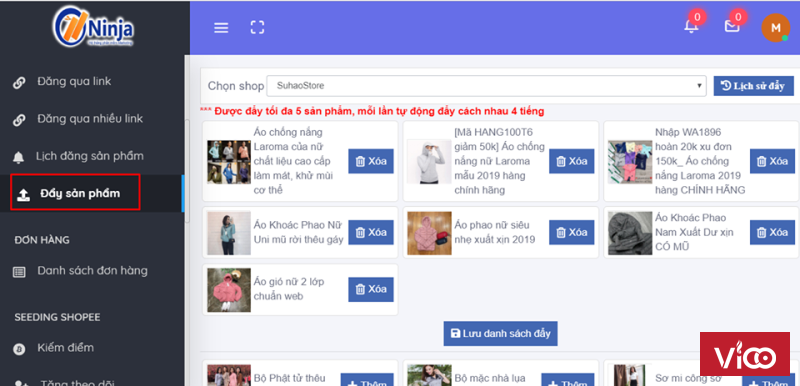Click the link icon beside Đăng qua link
Viewport: 800px width, 386px height.
pyautogui.click(x=19, y=83)
